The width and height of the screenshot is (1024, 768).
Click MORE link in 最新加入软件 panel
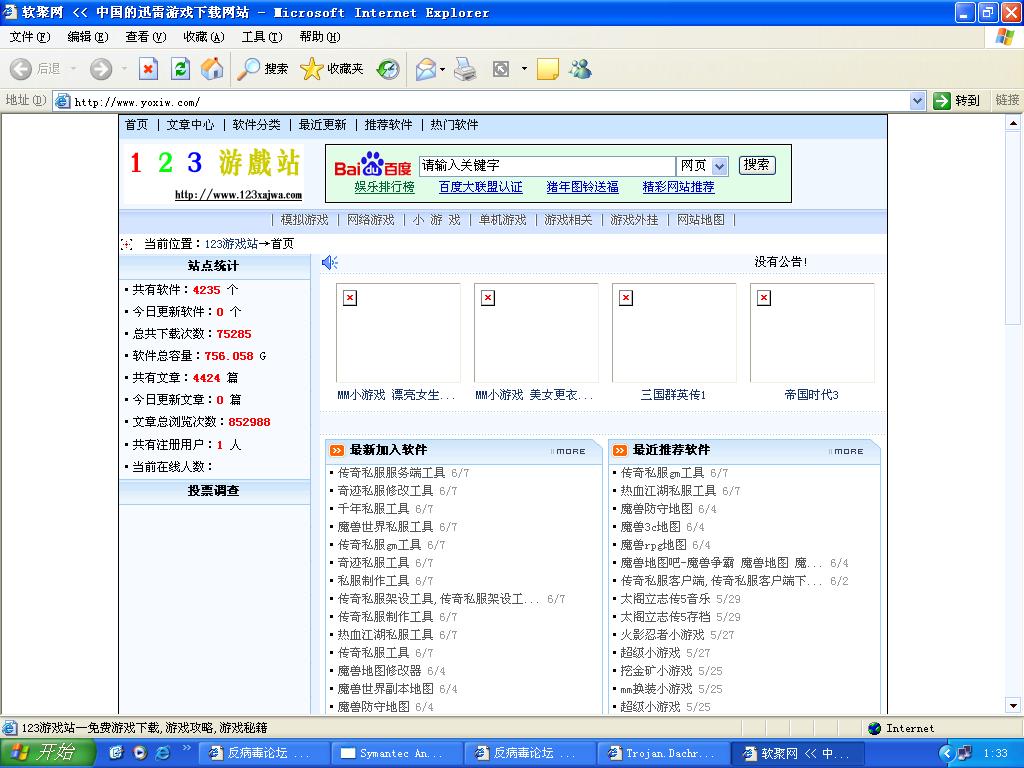pos(569,451)
